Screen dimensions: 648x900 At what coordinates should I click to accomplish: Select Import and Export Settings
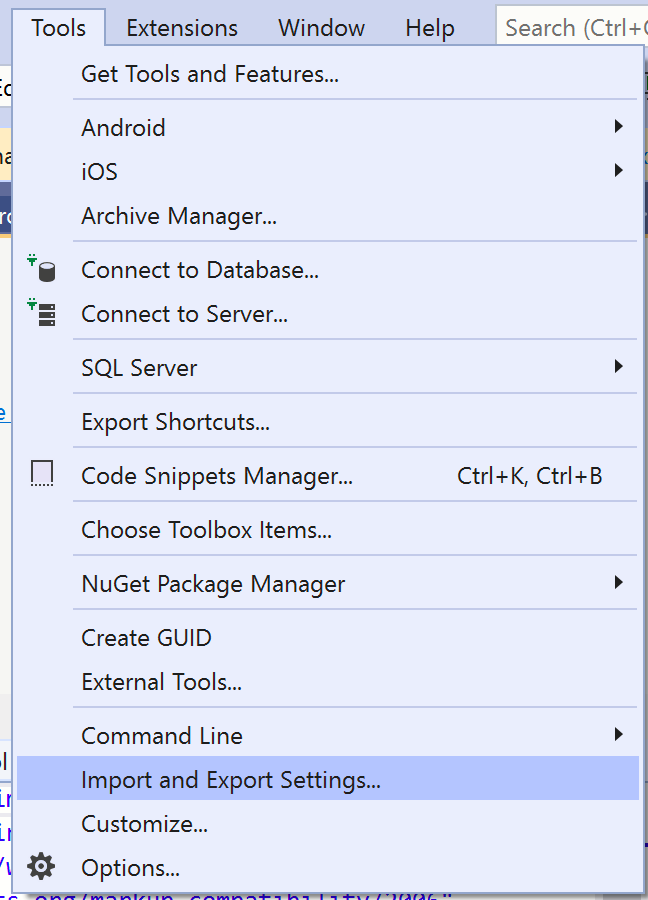pos(328,778)
